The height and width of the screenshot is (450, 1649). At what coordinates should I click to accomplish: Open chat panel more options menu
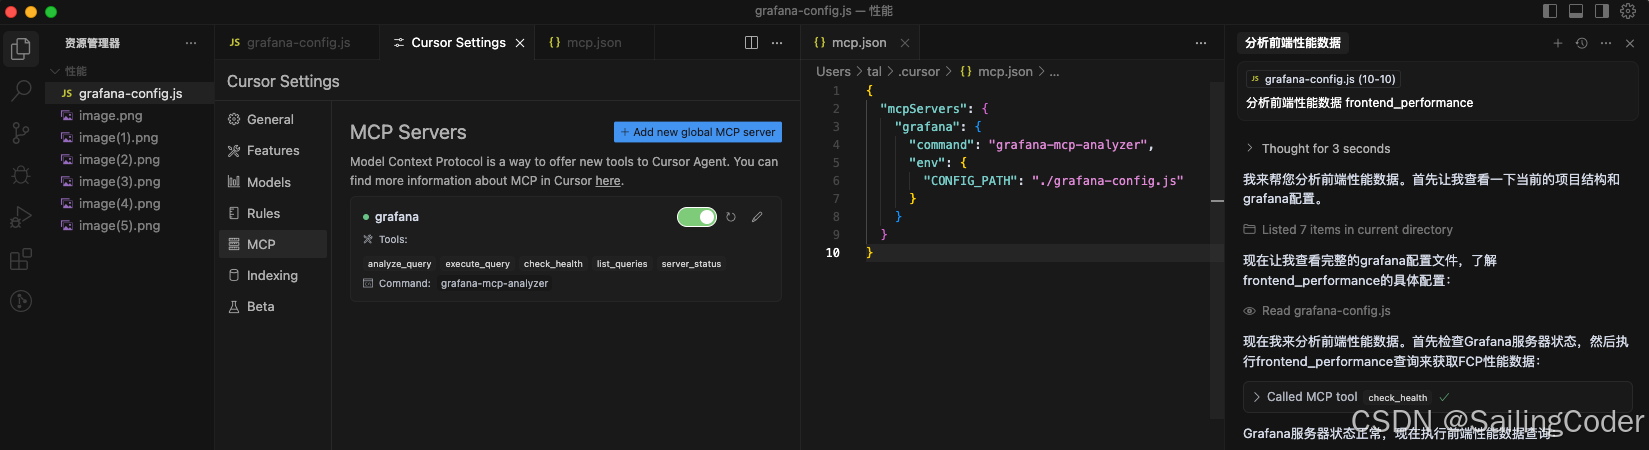pyautogui.click(x=1606, y=43)
